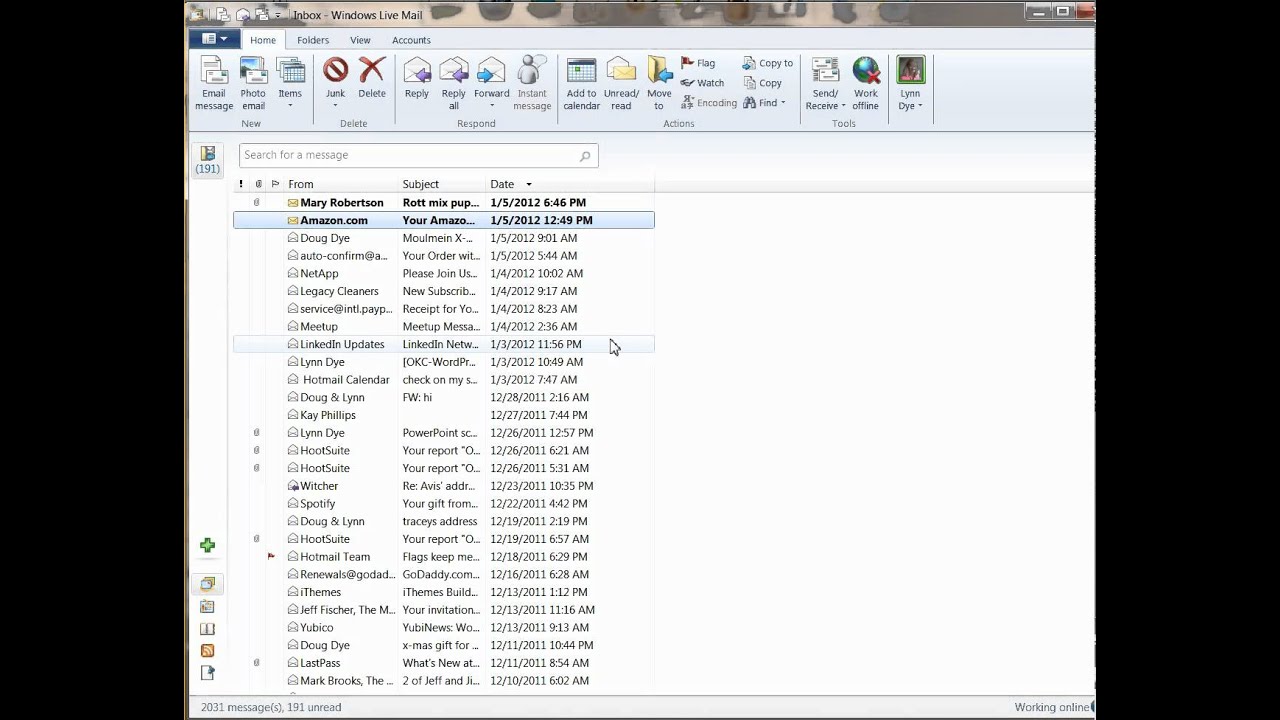Open the Items dropdown in New group
This screenshot has height=720, width=1280.
click(x=290, y=84)
